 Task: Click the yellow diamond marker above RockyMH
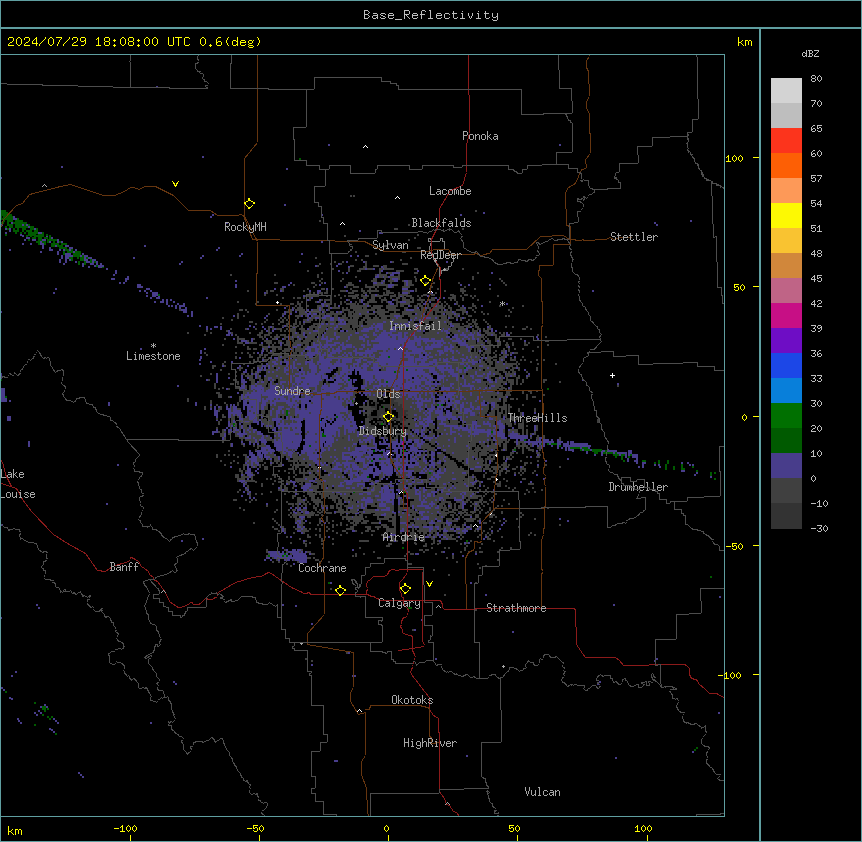pos(250,203)
